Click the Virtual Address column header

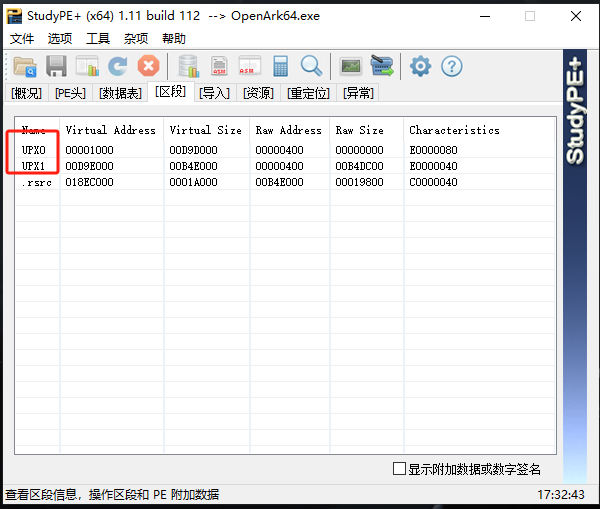pos(111,130)
